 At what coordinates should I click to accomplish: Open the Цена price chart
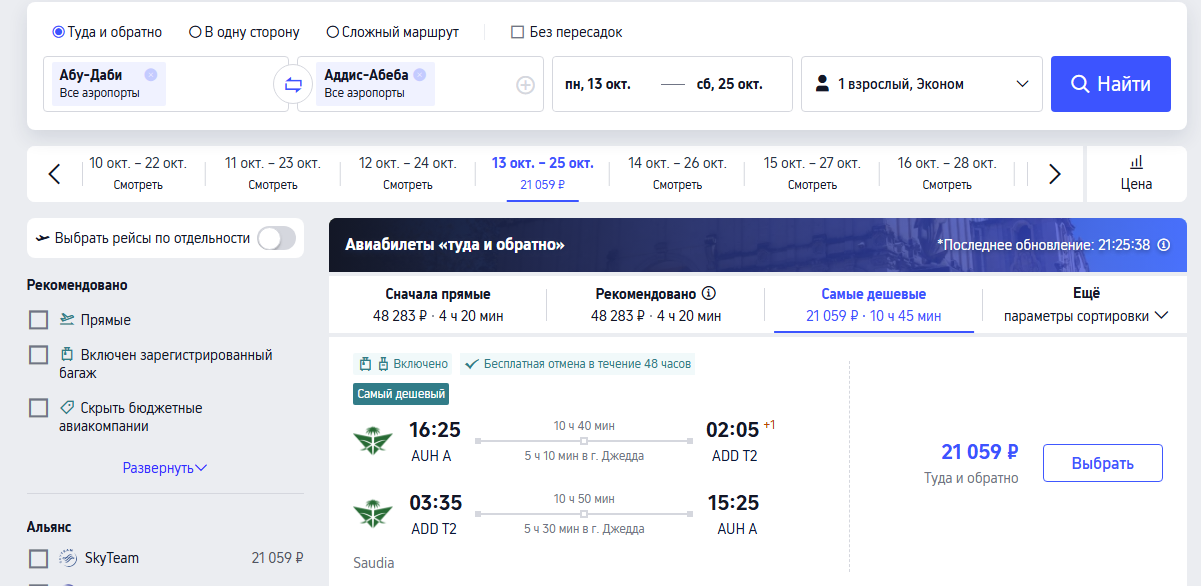click(1136, 173)
